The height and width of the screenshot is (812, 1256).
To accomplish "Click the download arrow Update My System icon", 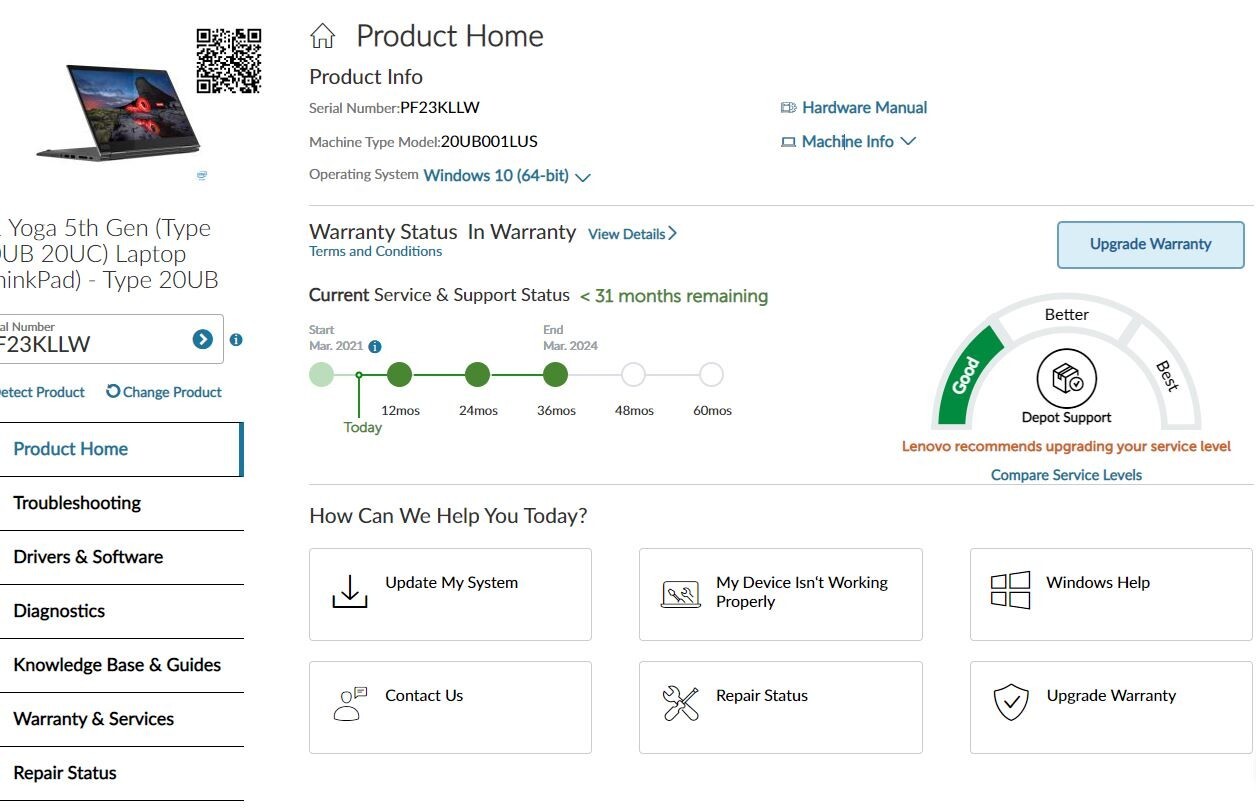I will (x=349, y=591).
